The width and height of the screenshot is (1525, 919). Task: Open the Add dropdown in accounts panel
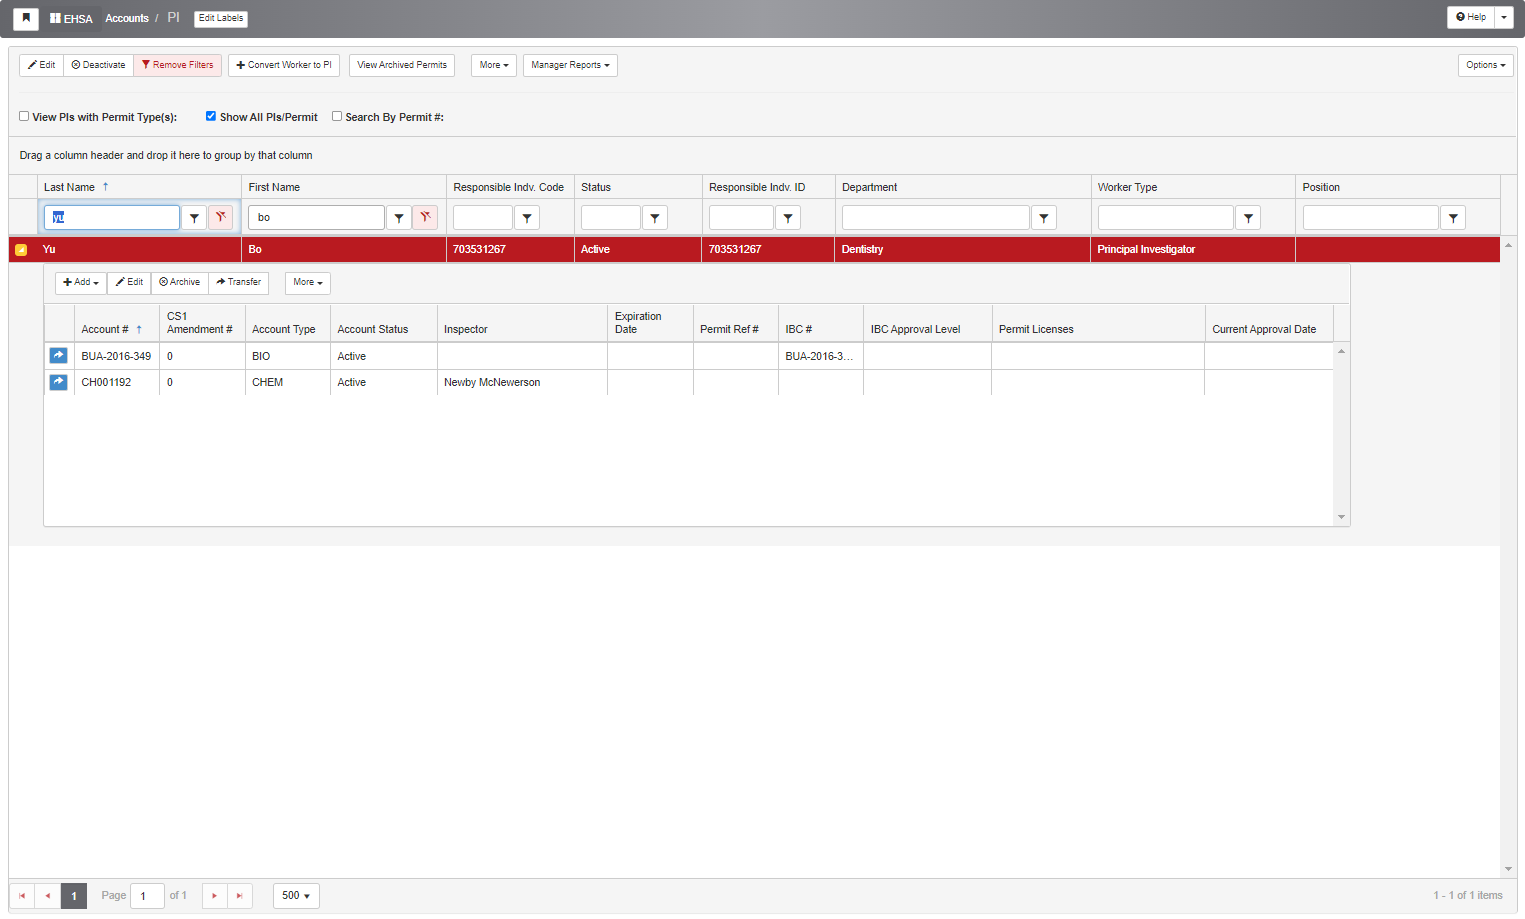(81, 282)
